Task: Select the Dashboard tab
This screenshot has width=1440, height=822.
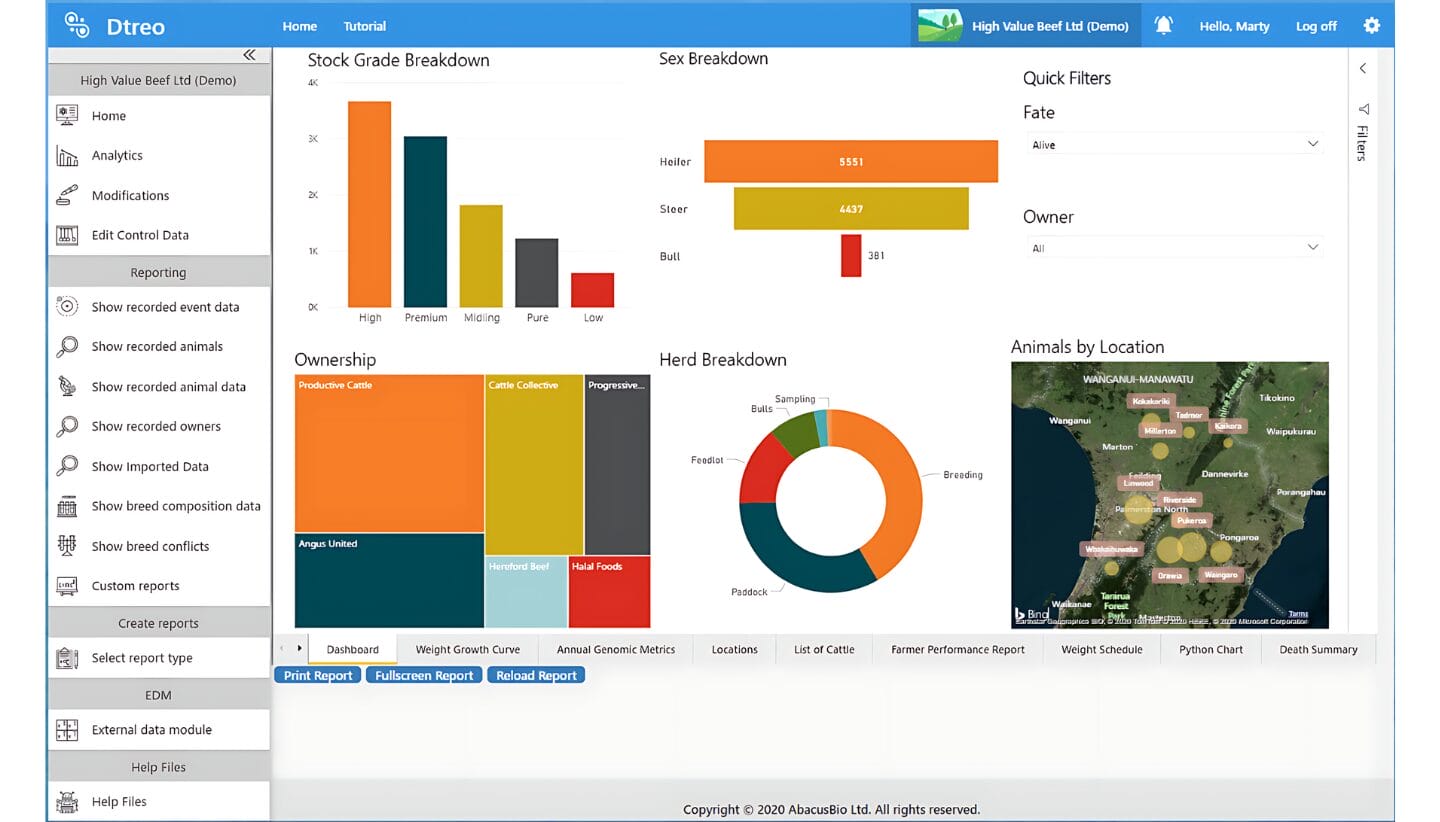Action: (x=353, y=649)
